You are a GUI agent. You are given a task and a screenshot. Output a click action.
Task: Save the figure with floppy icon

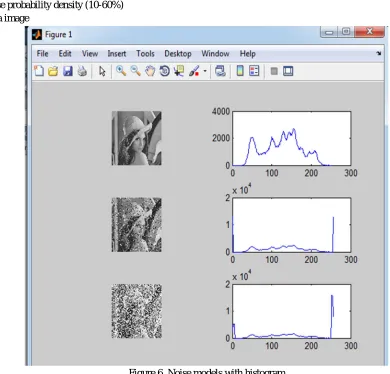[x=68, y=71]
